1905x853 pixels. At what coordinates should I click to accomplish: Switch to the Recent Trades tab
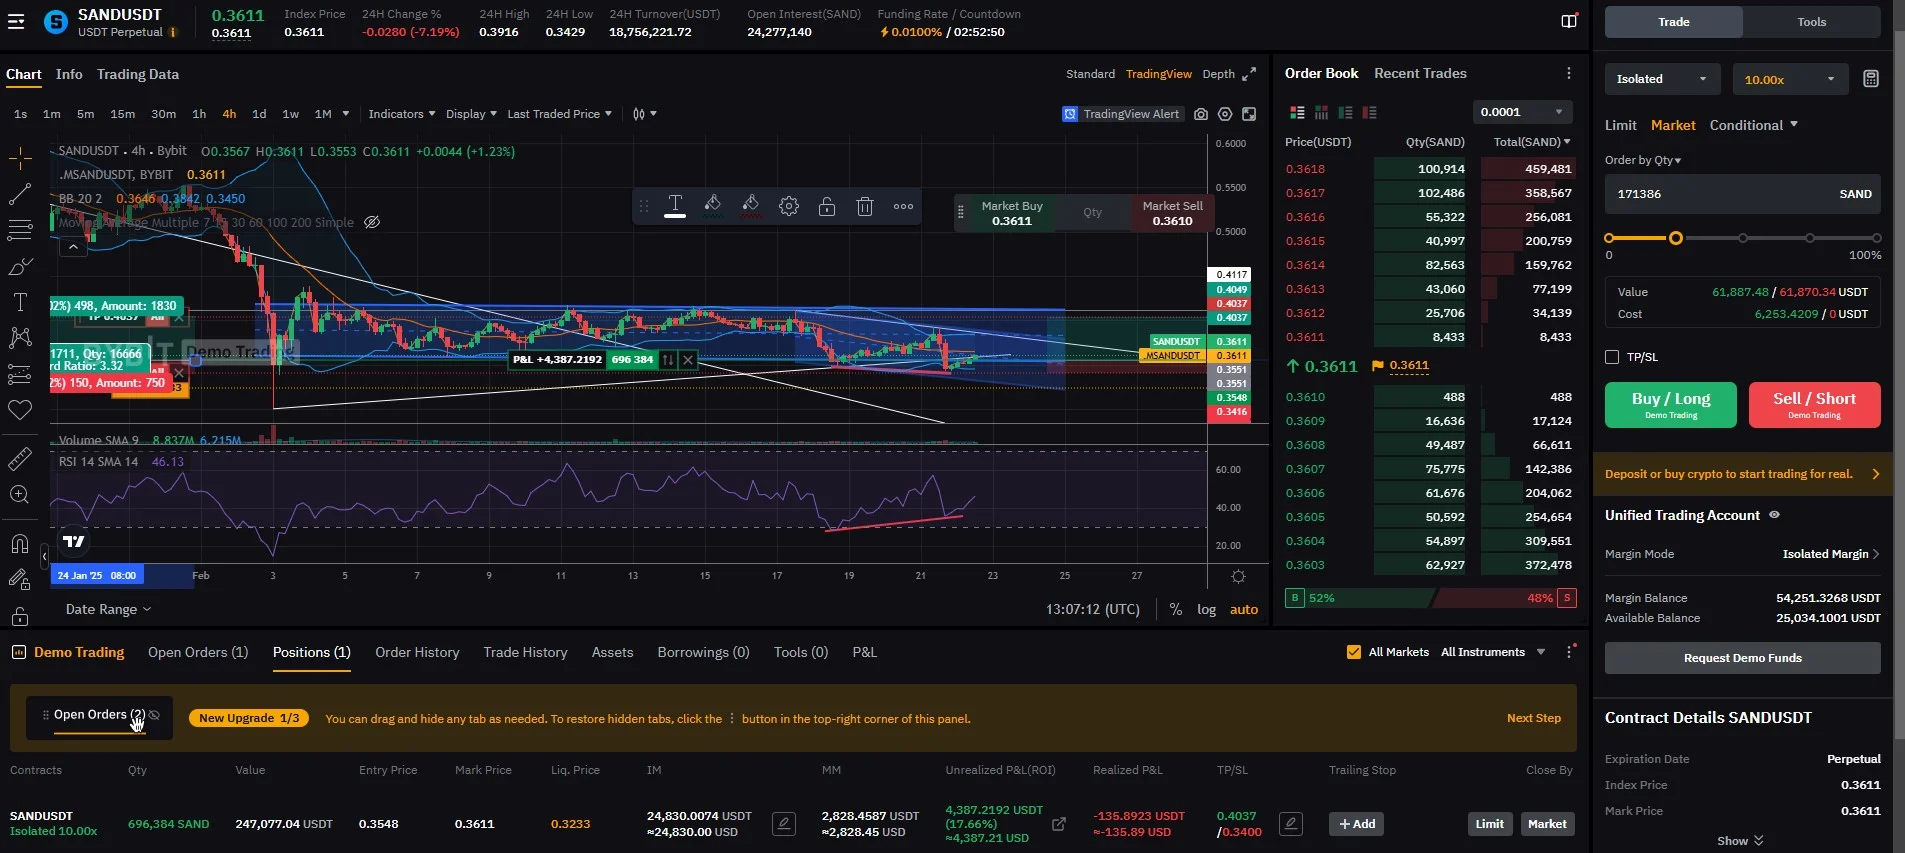[1420, 73]
